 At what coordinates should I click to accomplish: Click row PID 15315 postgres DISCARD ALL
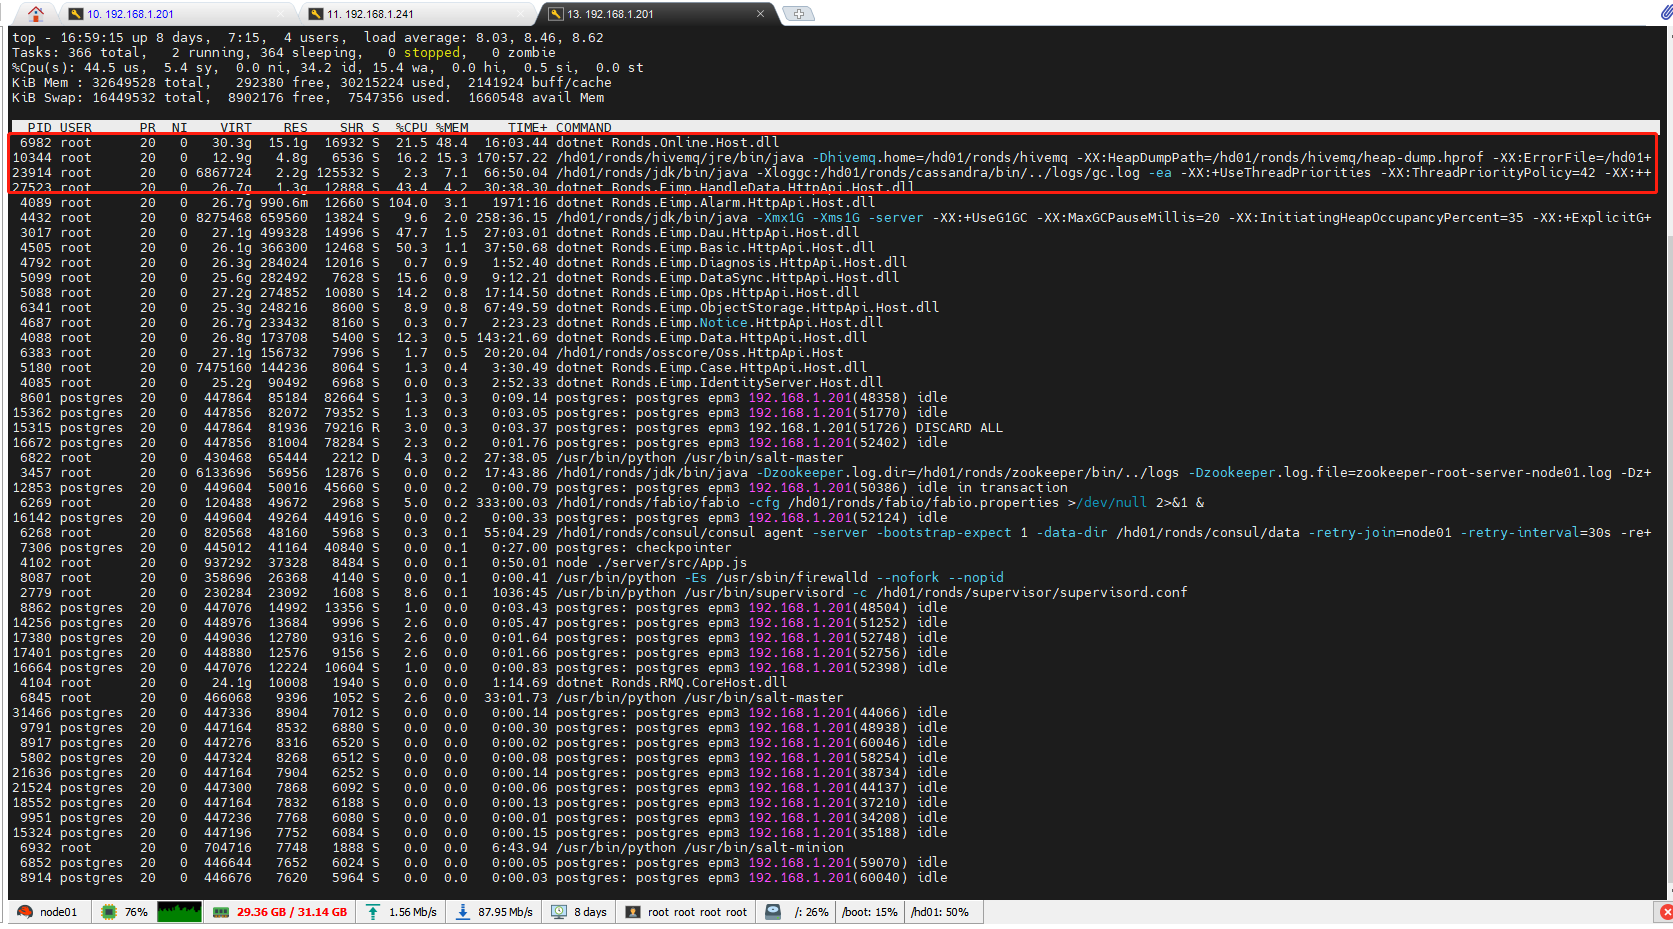832,428
